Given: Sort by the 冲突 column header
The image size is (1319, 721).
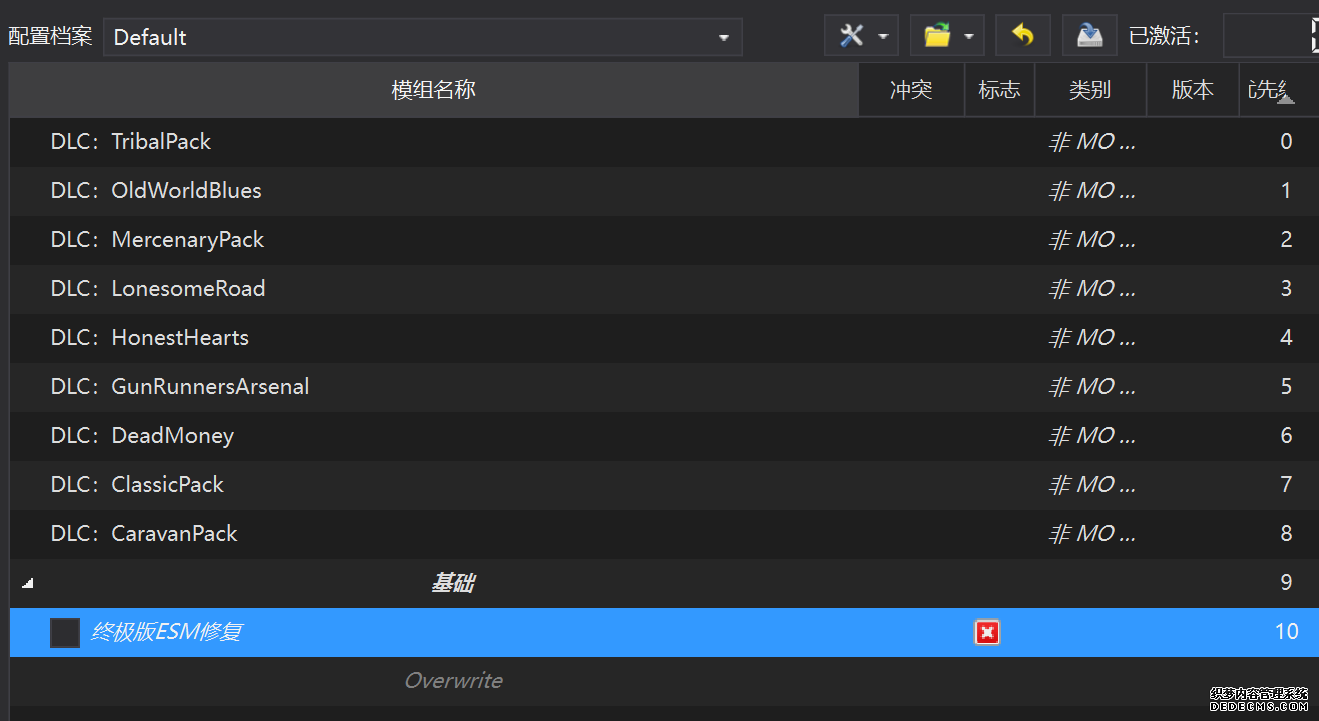Looking at the screenshot, I should [x=911, y=90].
